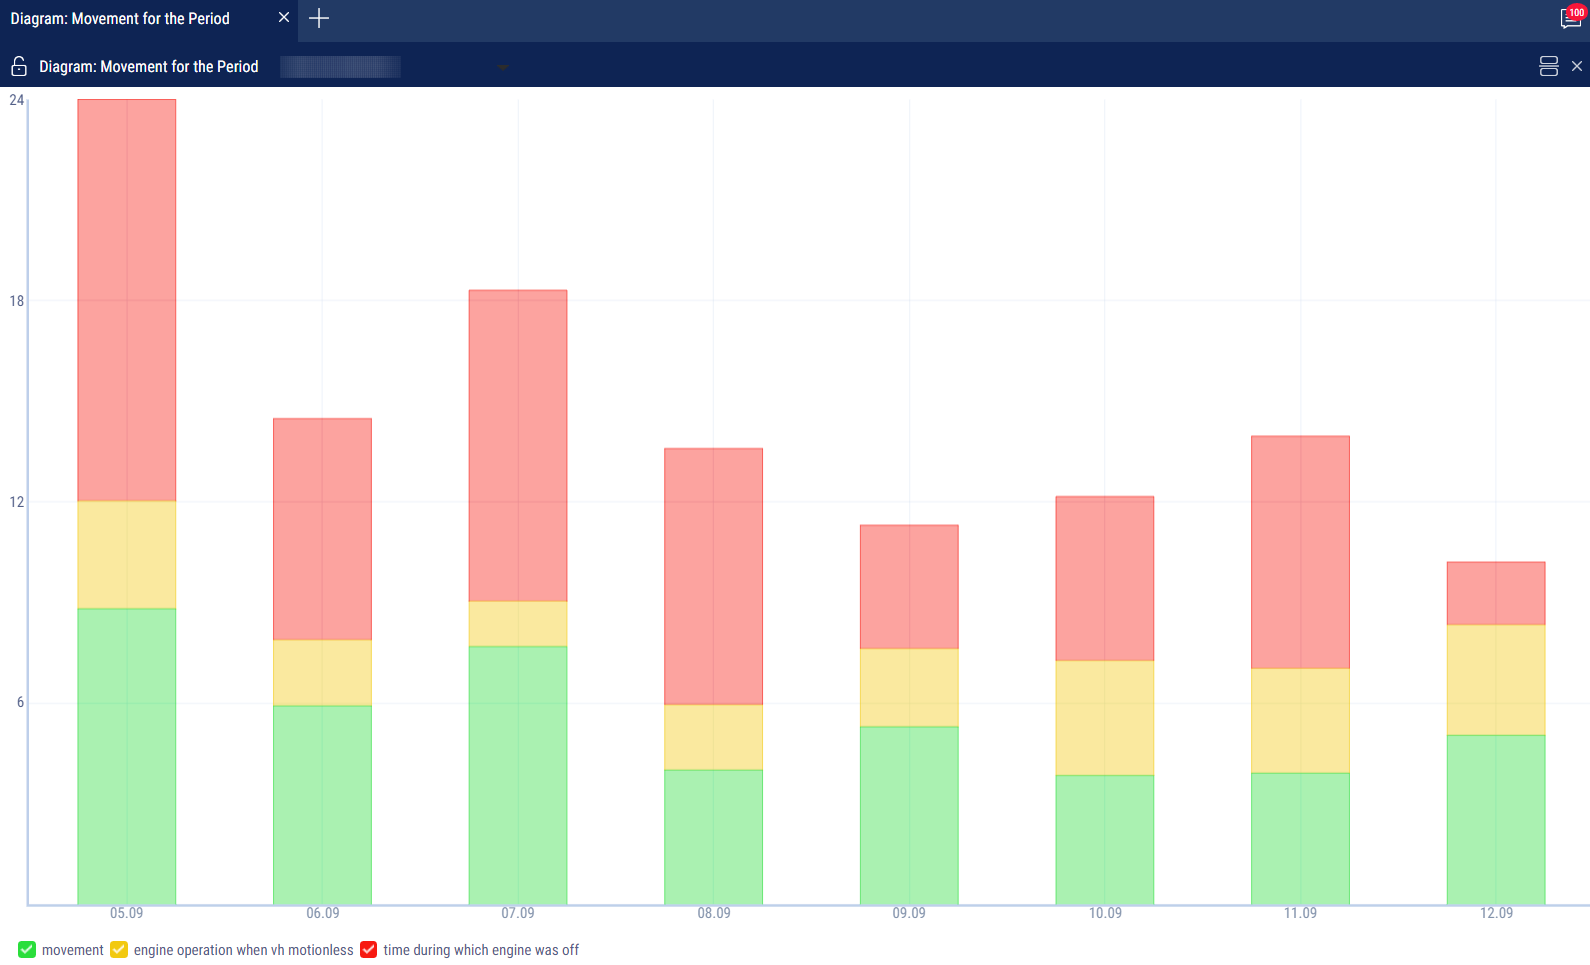
Task: Toggle the movement legend checkbox
Action: pos(27,949)
